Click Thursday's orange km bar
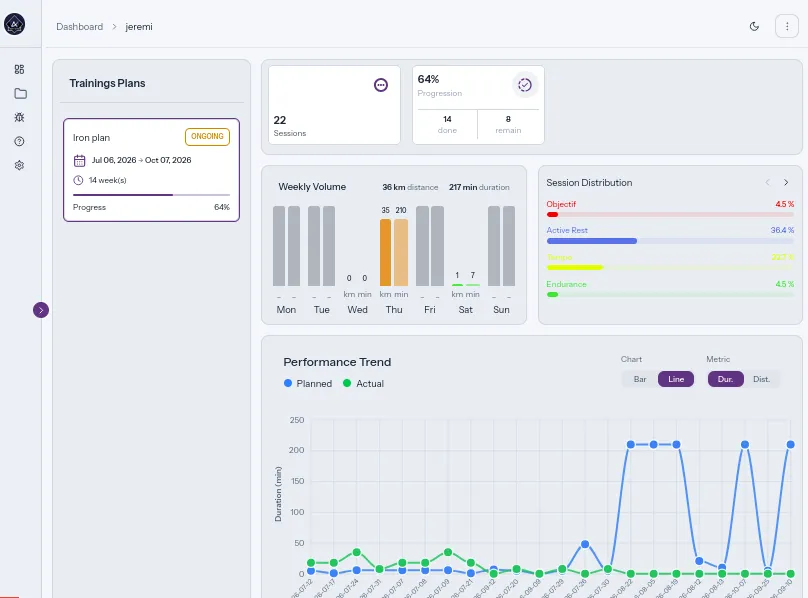The image size is (808, 598). pyautogui.click(x=385, y=253)
